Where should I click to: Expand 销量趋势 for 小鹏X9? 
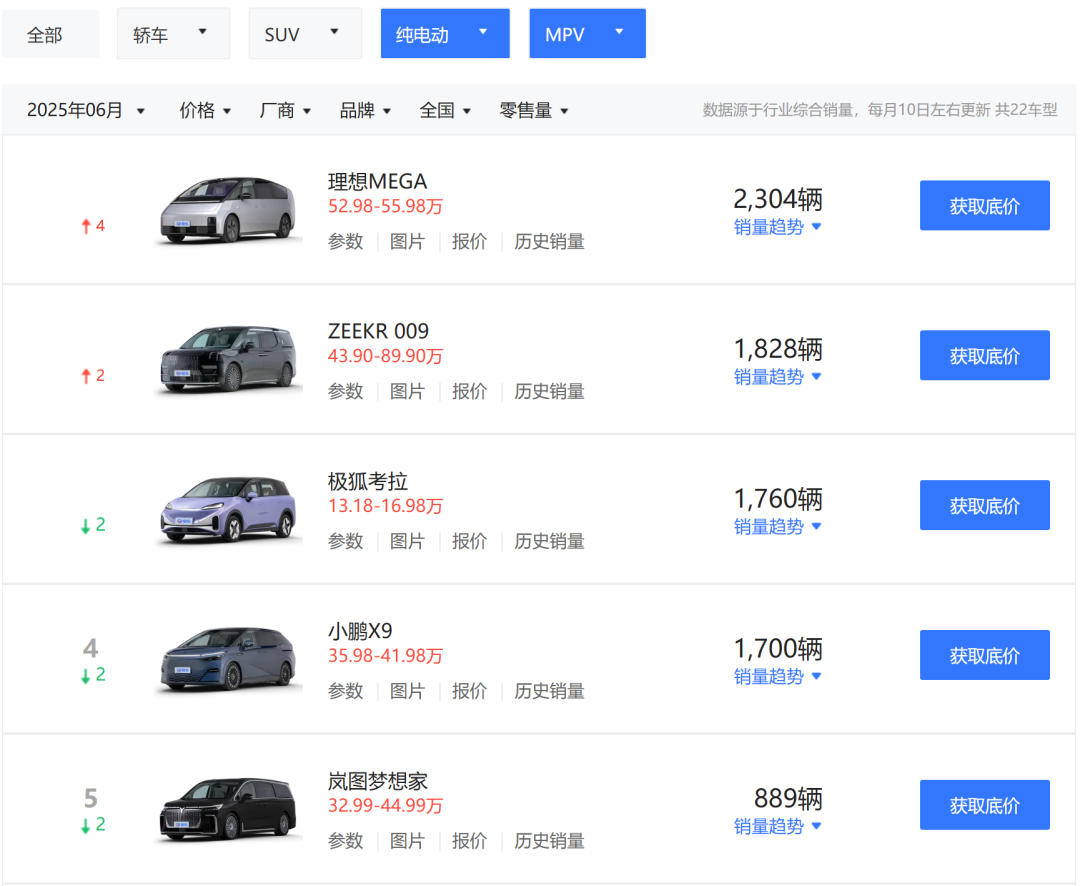pos(778,677)
